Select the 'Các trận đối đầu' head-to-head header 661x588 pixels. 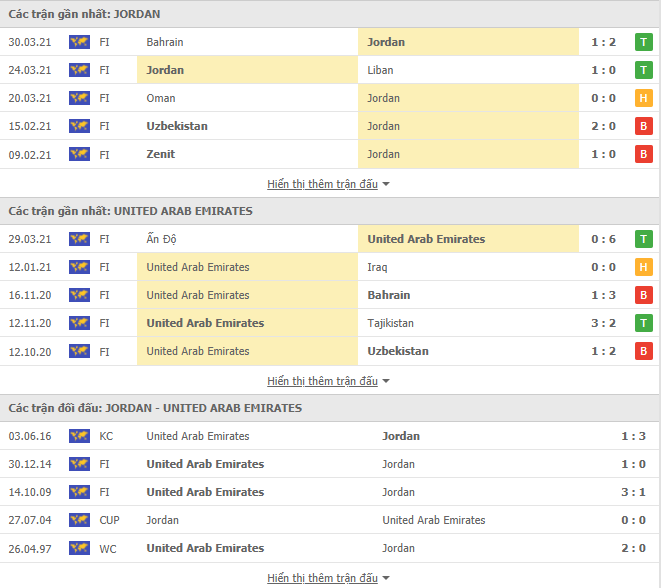point(155,408)
